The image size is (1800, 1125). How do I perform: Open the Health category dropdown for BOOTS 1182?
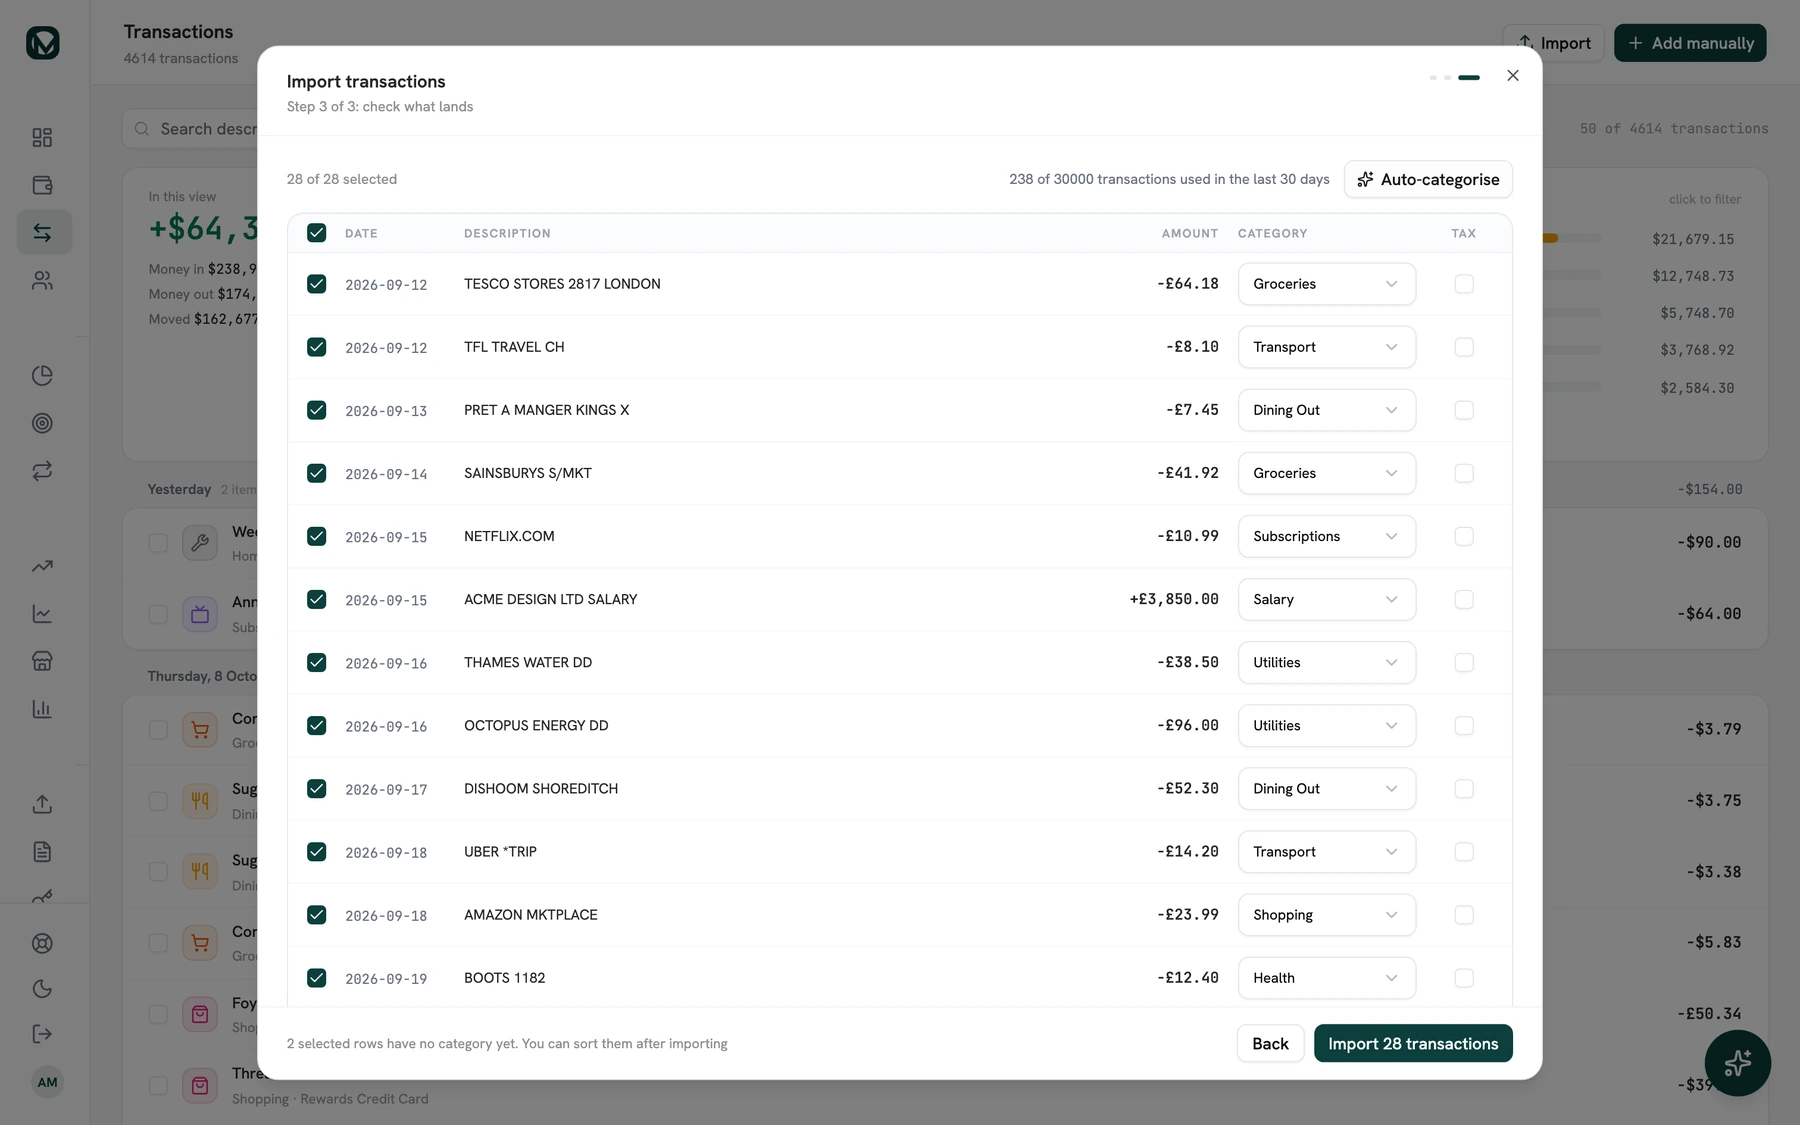click(1326, 978)
